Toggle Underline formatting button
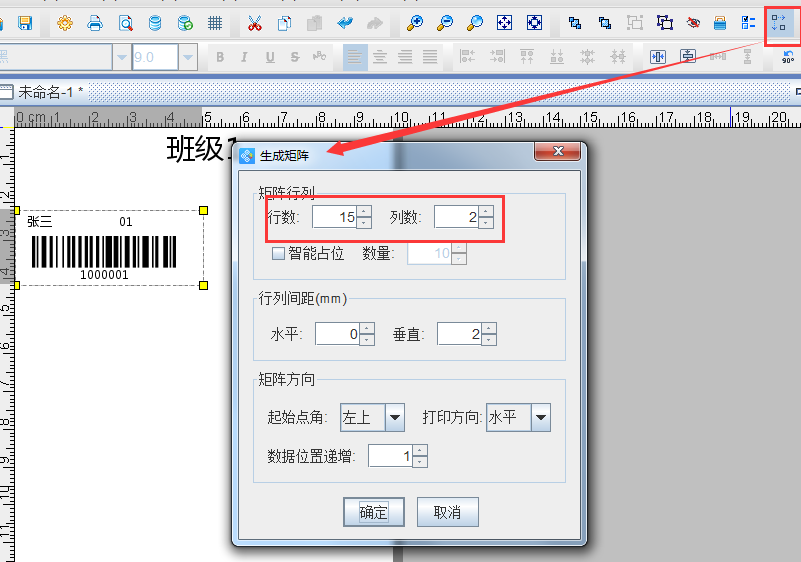Viewport: 801px width, 562px height. pos(270,57)
